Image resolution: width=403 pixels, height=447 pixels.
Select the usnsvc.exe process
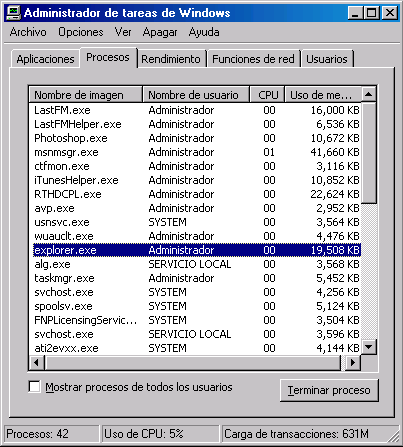(x=197, y=222)
